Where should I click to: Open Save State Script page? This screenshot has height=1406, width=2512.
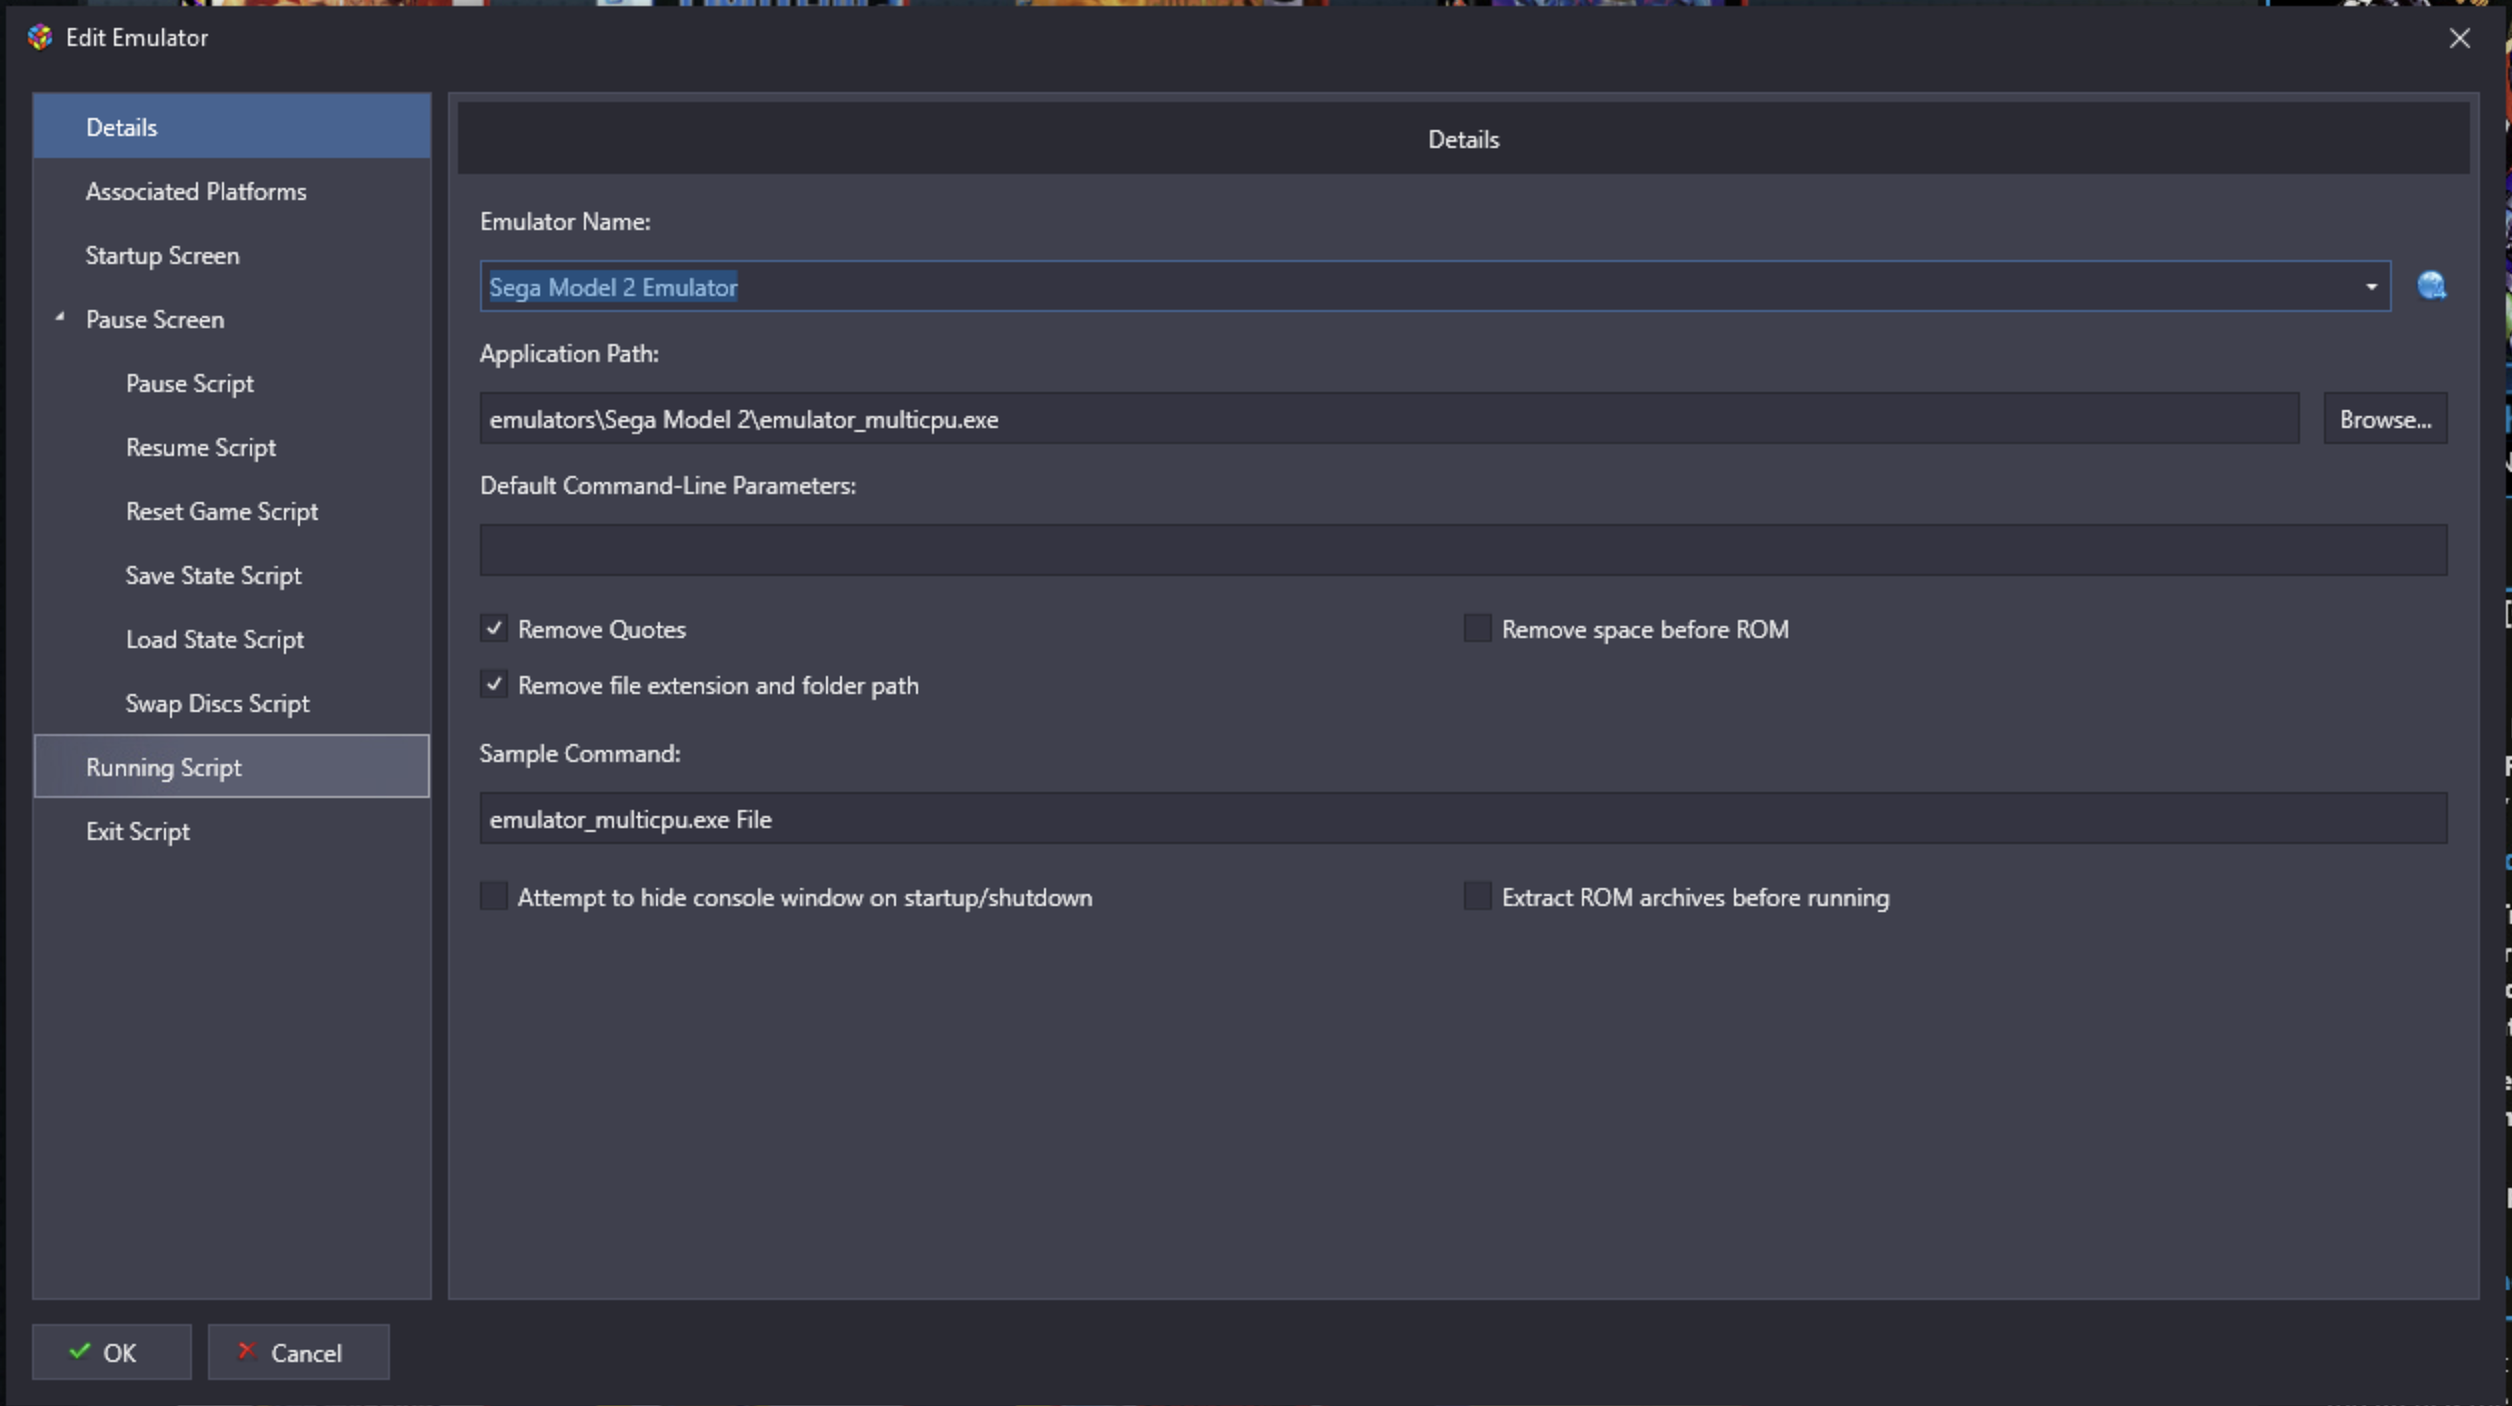pyautogui.click(x=232, y=575)
